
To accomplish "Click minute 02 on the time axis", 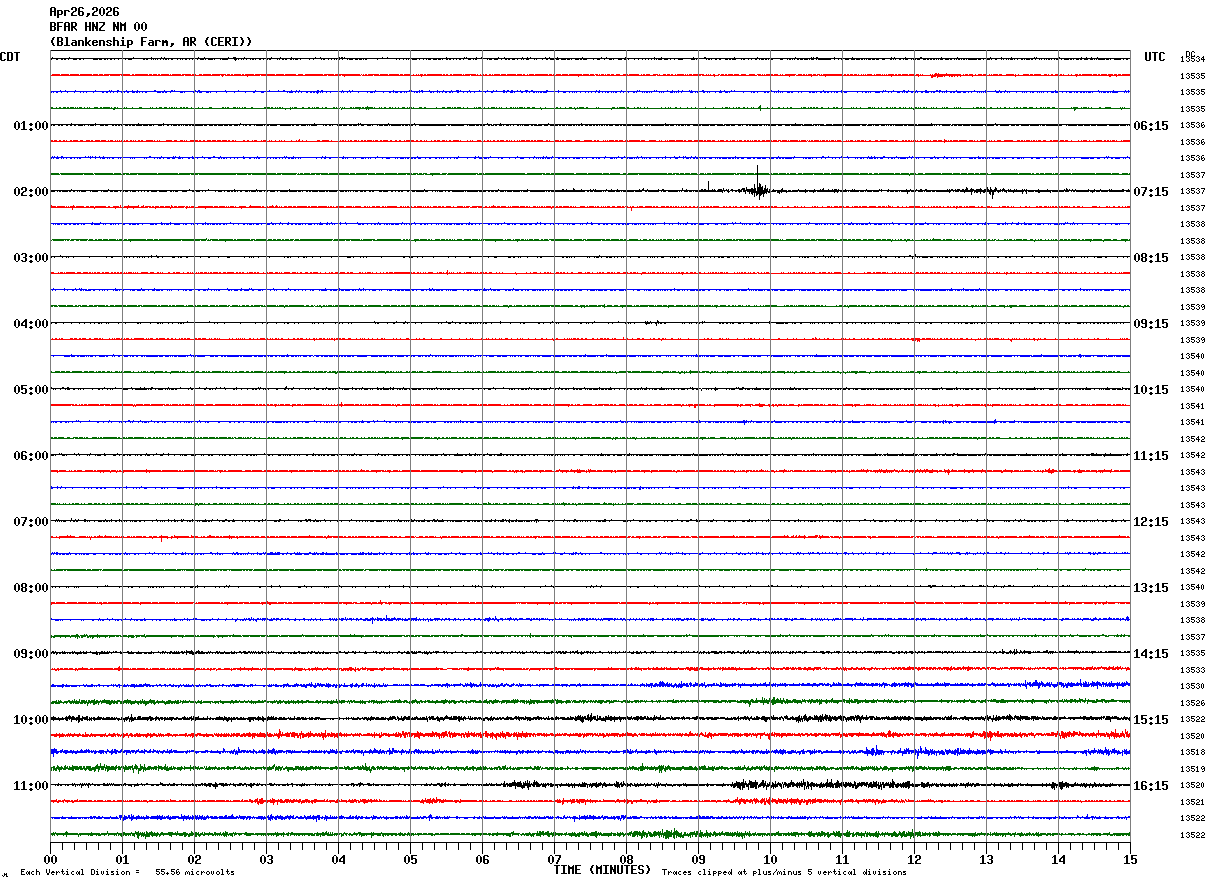I will pyautogui.click(x=194, y=859).
